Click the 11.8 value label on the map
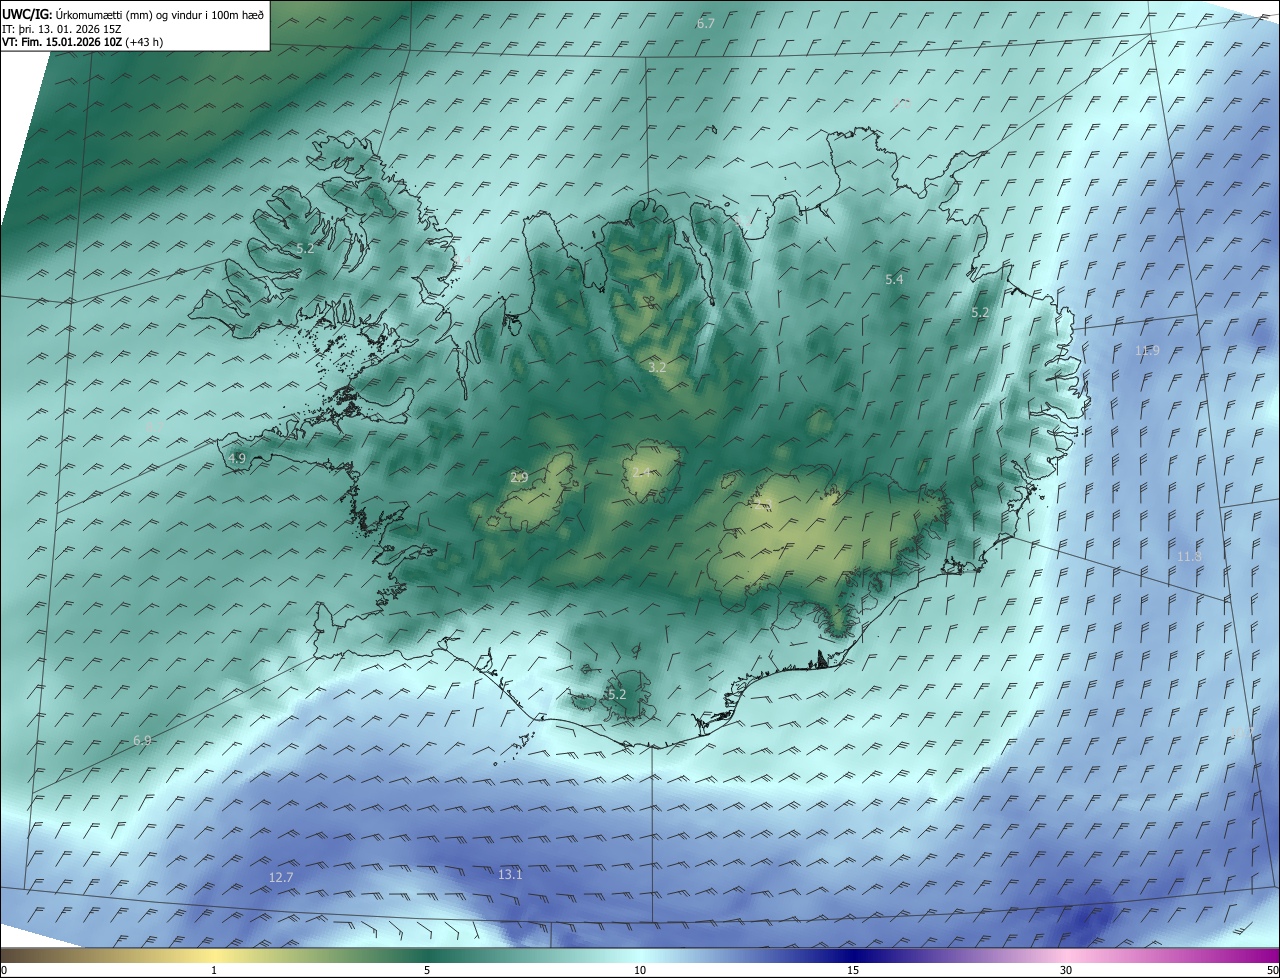Viewport: 1280px width, 978px height. (1189, 556)
